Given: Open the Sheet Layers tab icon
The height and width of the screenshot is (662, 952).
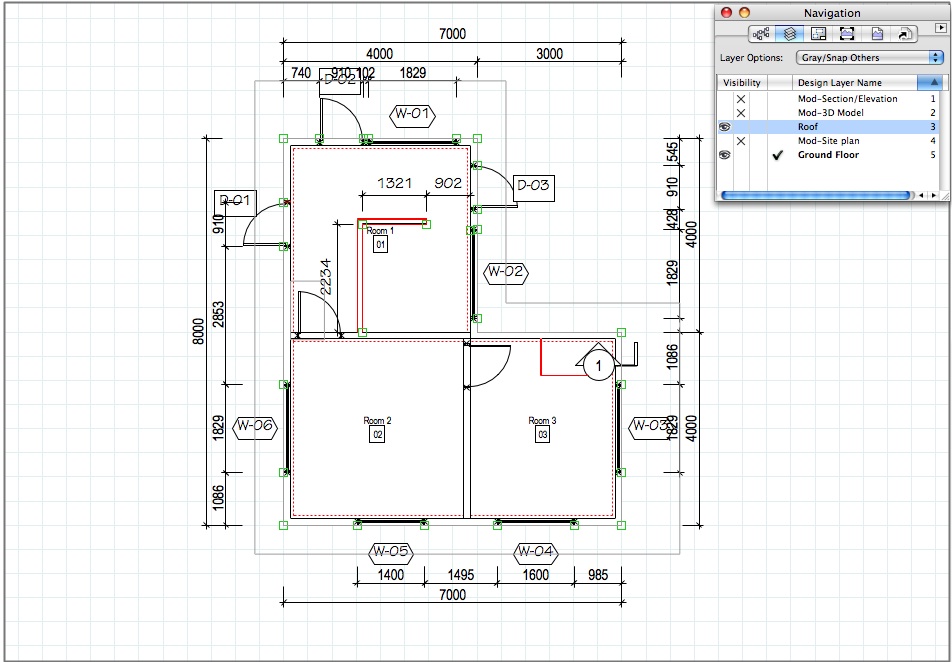Looking at the screenshot, I should 818,34.
